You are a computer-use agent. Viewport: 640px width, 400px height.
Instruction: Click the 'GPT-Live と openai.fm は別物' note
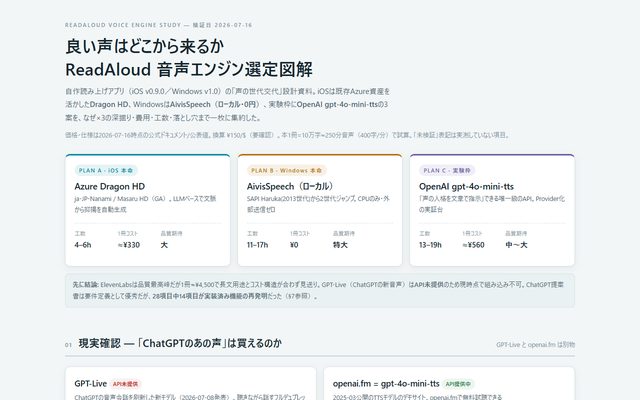(x=536, y=344)
